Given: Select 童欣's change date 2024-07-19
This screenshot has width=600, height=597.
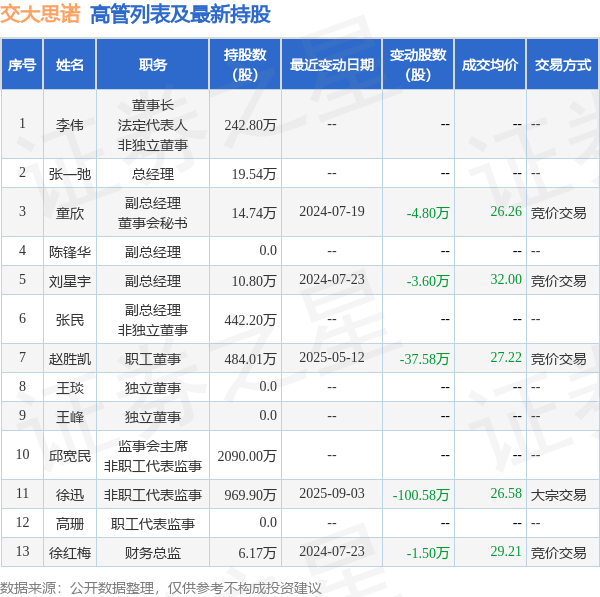Looking at the screenshot, I should (x=332, y=211).
